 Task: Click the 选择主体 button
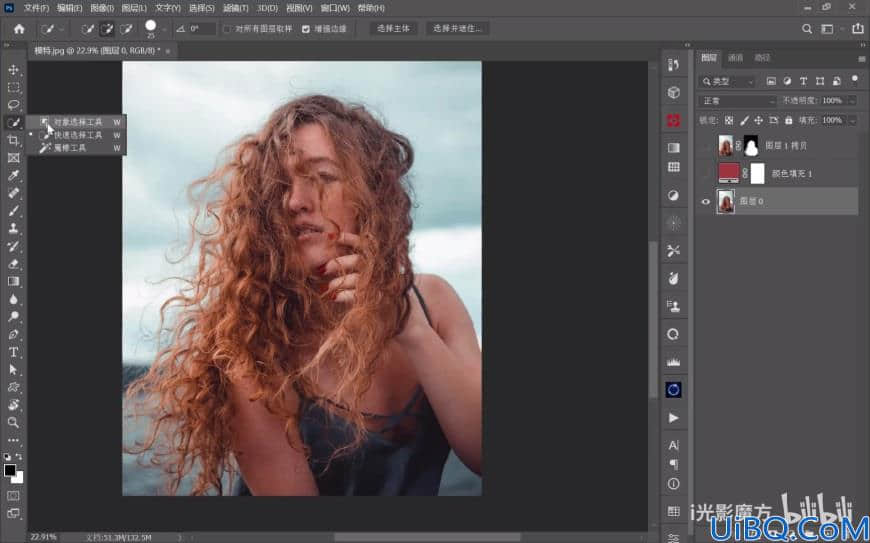coord(393,29)
